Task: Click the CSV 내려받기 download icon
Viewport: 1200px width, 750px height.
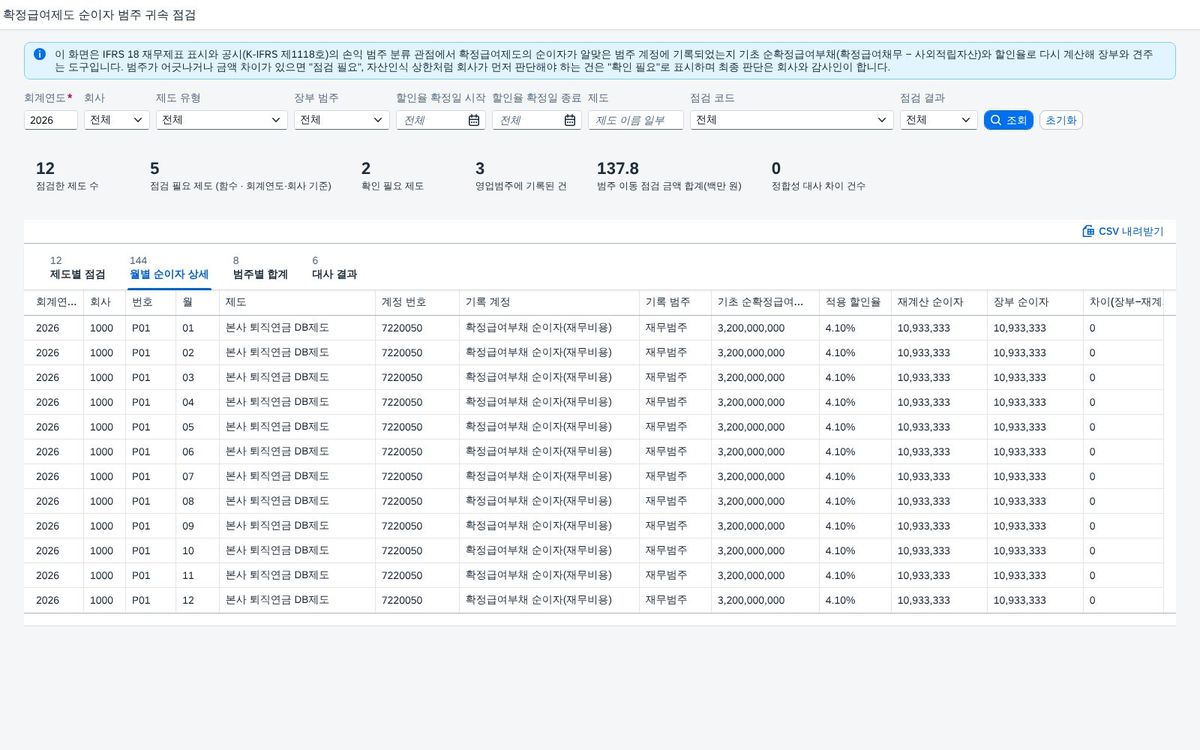Action: click(x=1088, y=231)
